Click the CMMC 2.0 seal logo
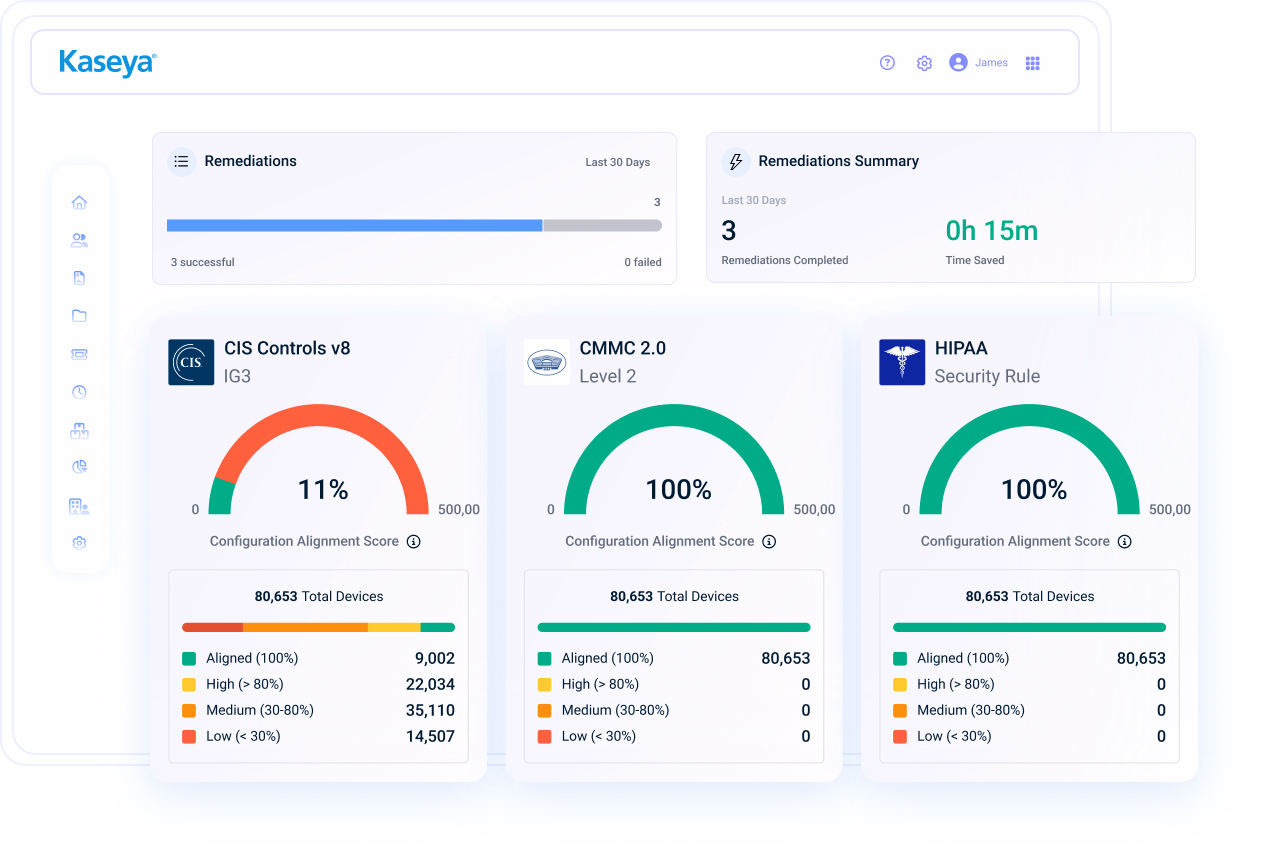Viewport: 1268px width, 864px height. 547,363
